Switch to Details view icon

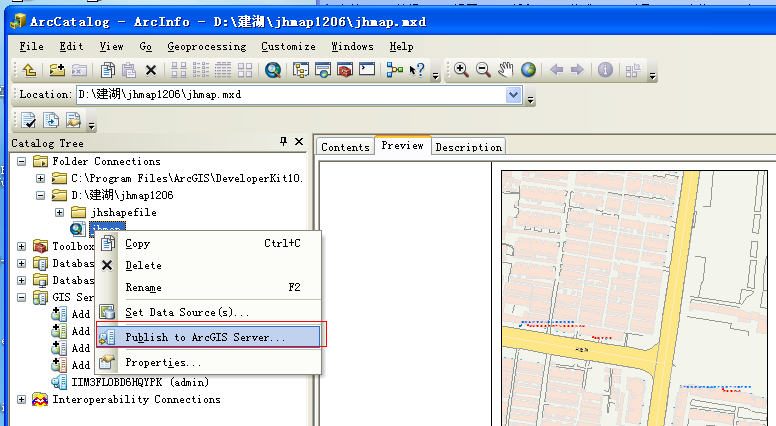(x=223, y=70)
